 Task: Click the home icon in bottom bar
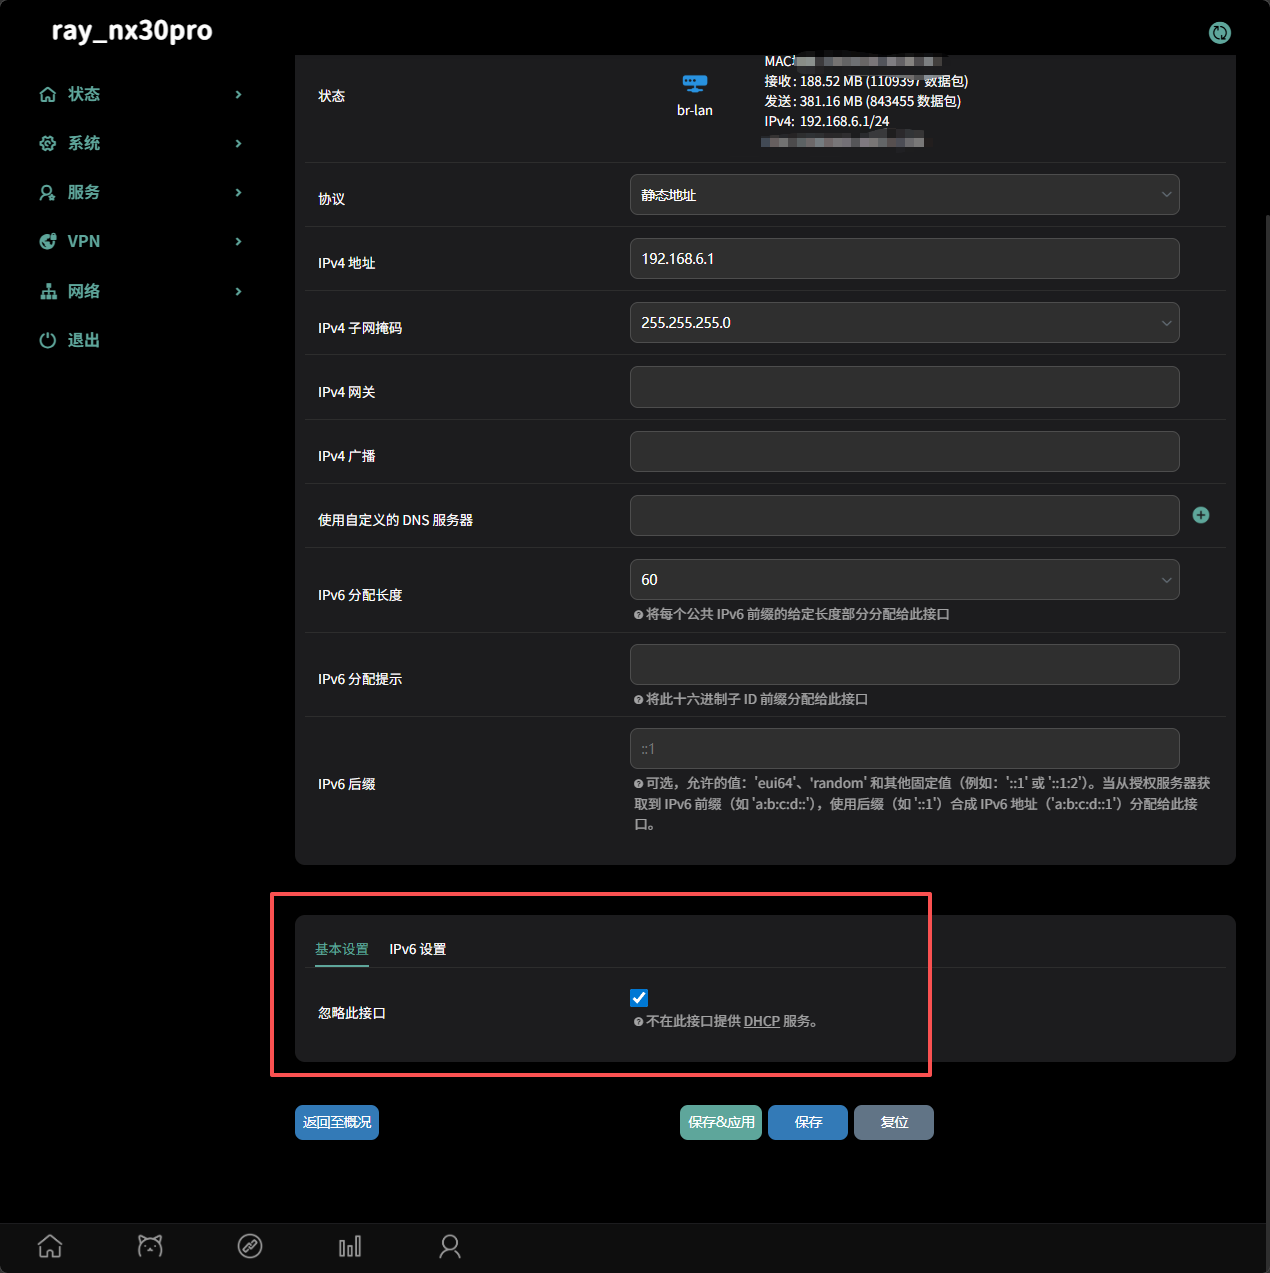pyautogui.click(x=50, y=1246)
